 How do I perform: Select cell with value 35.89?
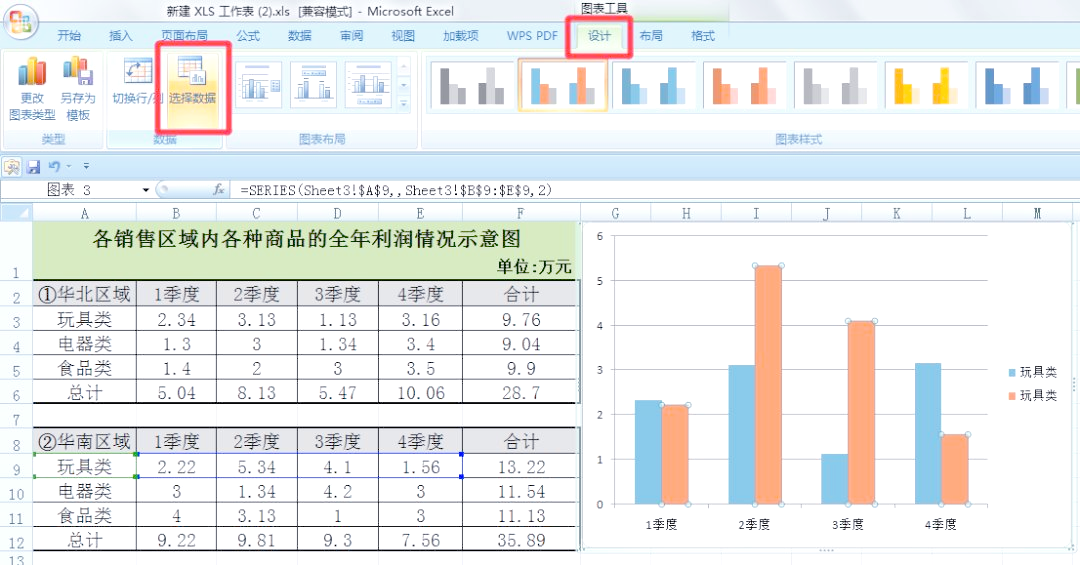[x=521, y=540]
